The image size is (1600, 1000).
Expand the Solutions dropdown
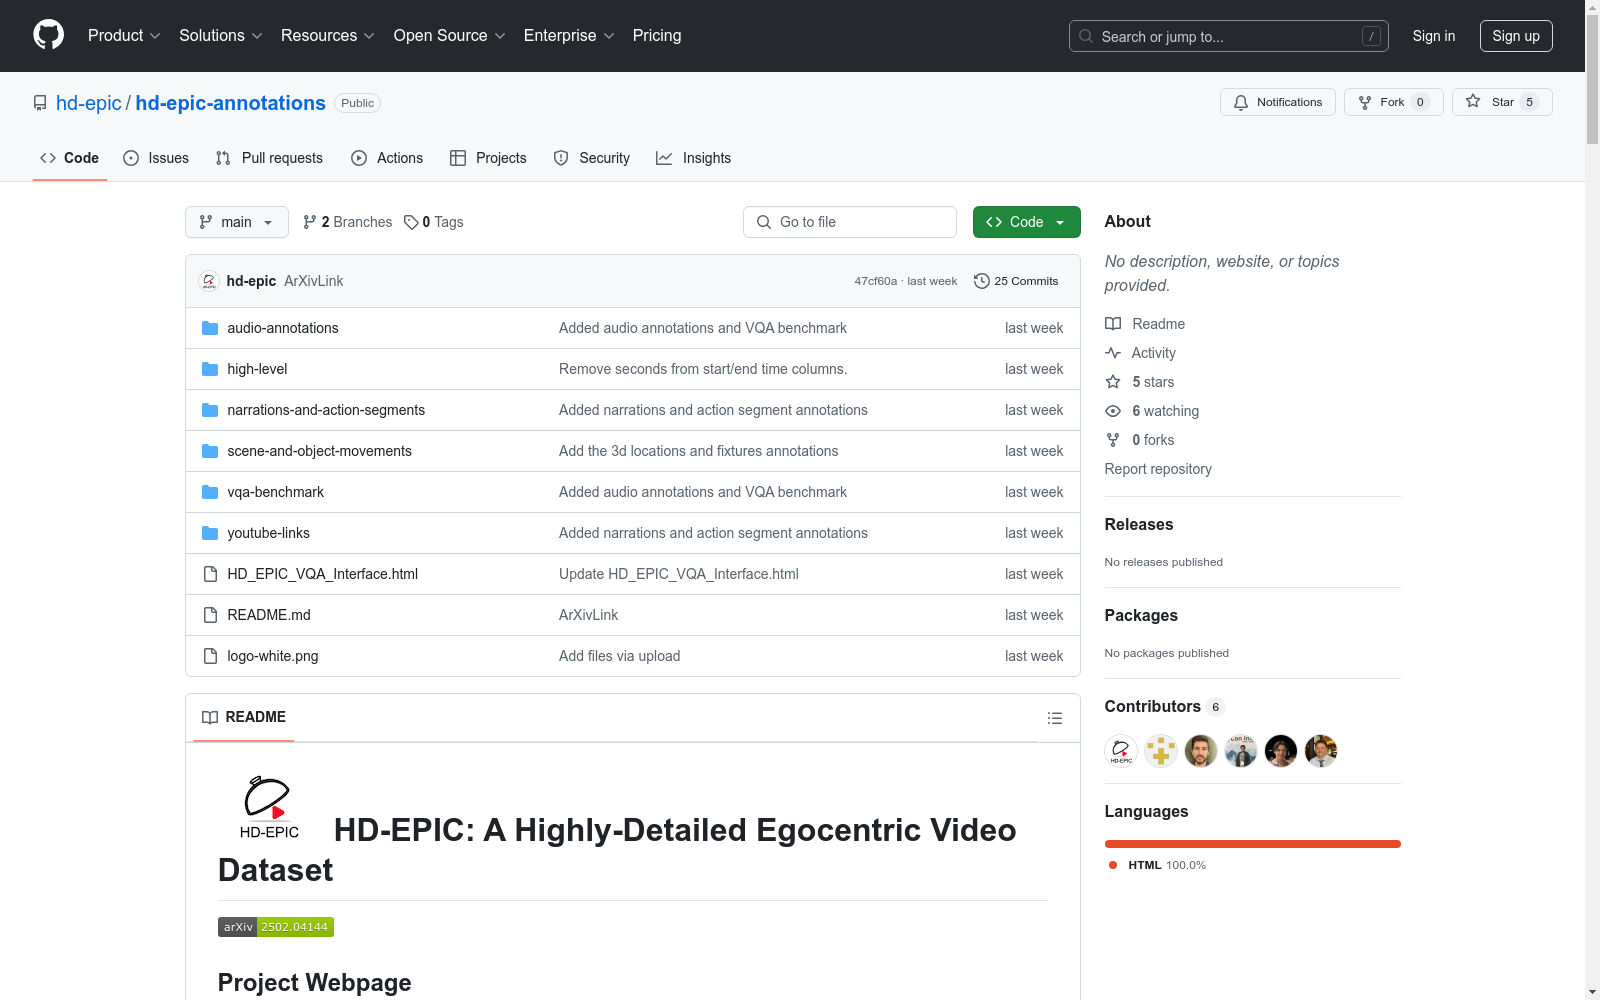(x=221, y=35)
